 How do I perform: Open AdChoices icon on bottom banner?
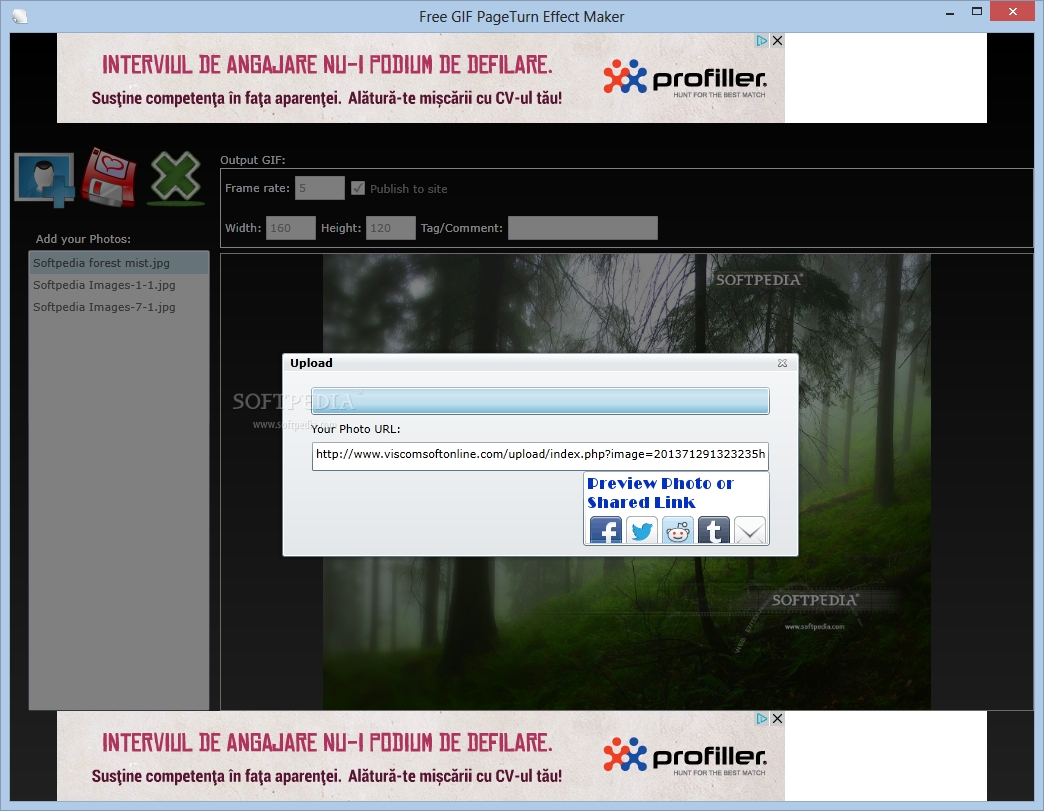tap(762, 718)
